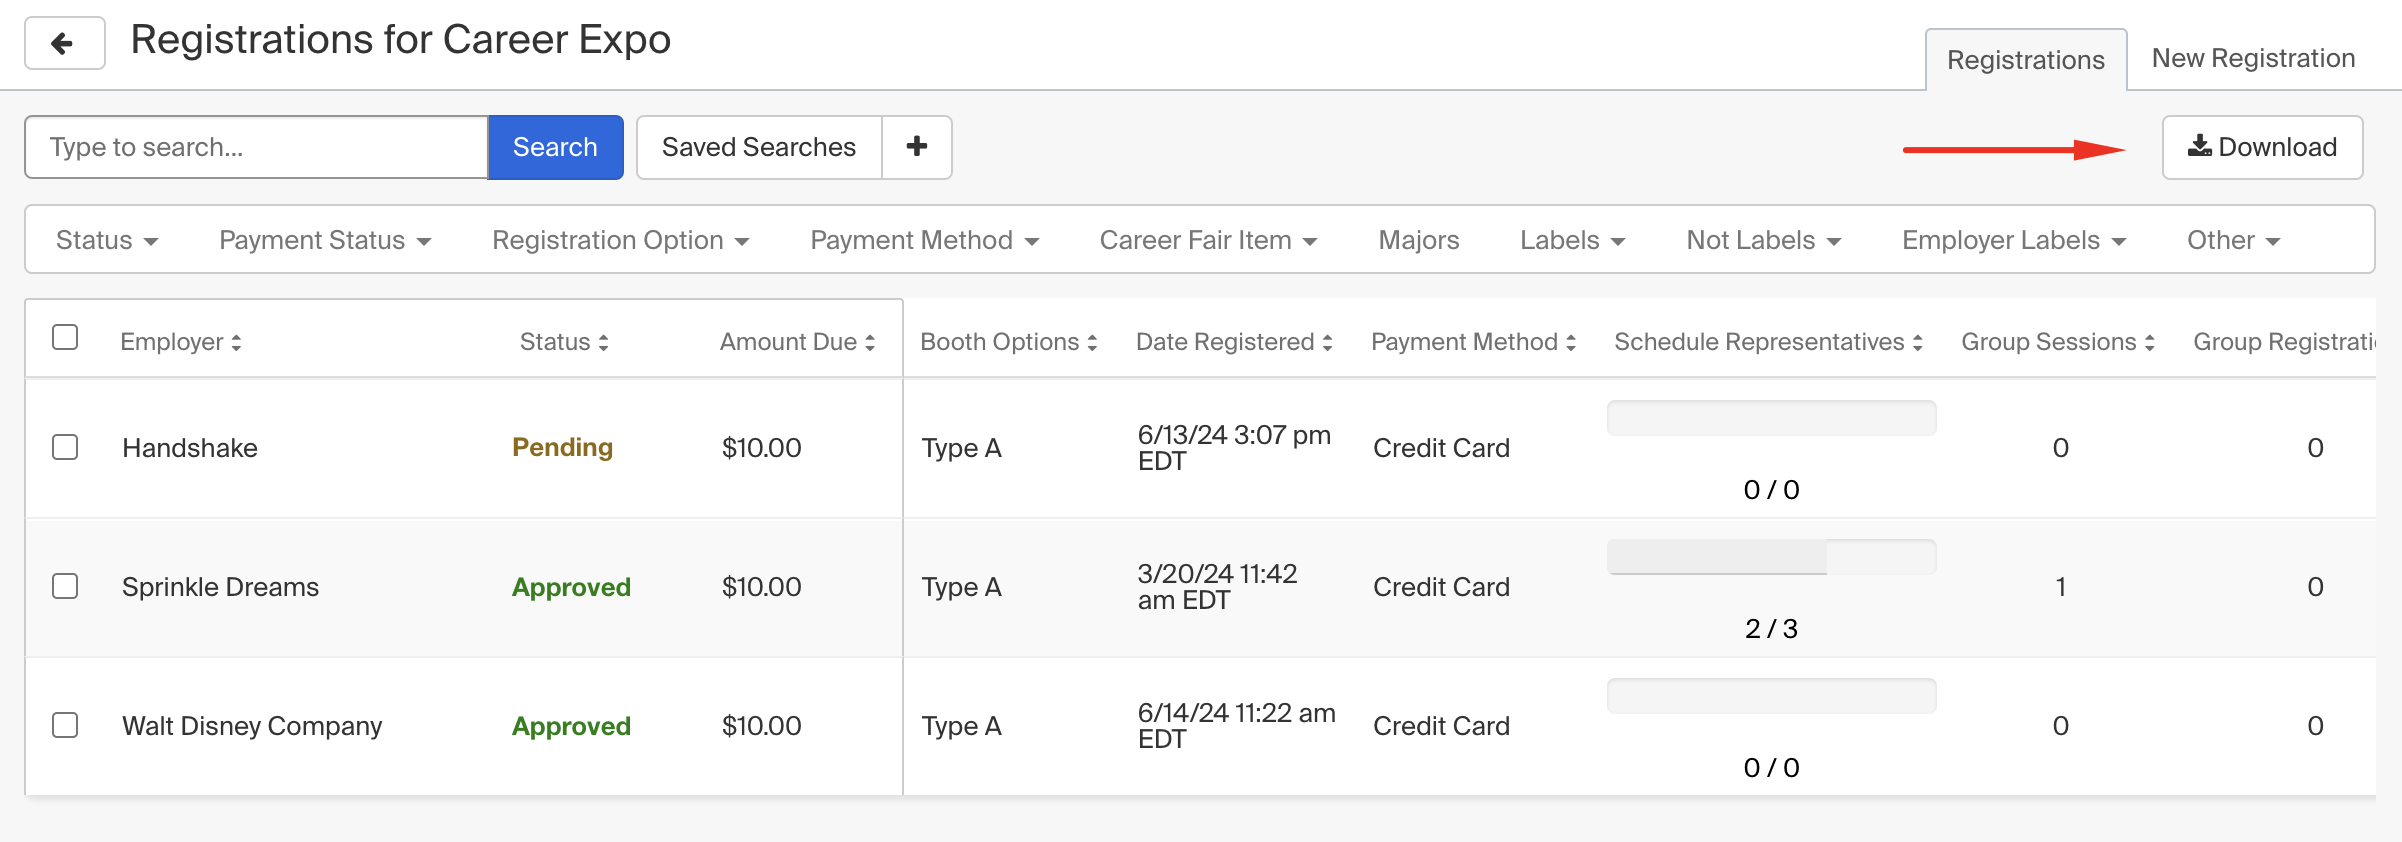
Task: Sort by Amount Due column
Action: (x=797, y=342)
